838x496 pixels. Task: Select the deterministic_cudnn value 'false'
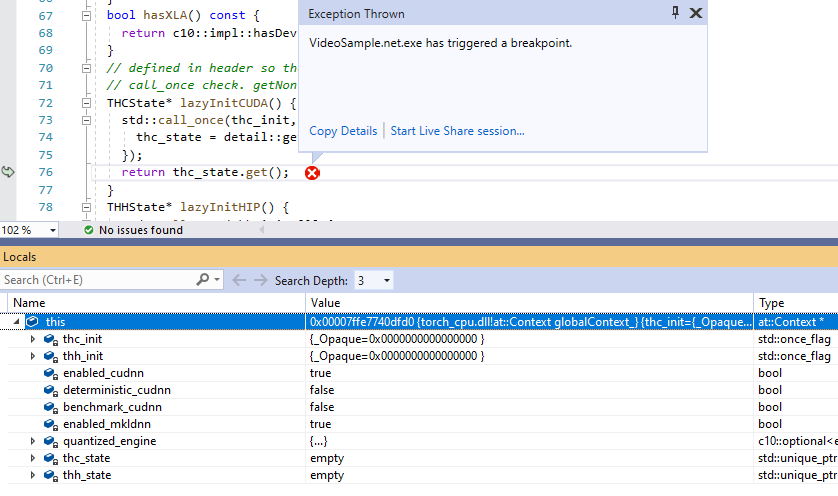tap(322, 390)
